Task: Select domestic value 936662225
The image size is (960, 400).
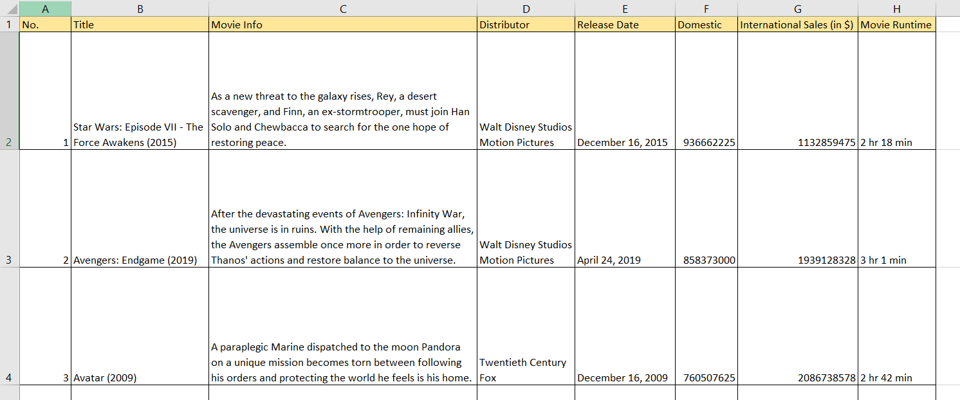Action: point(707,90)
